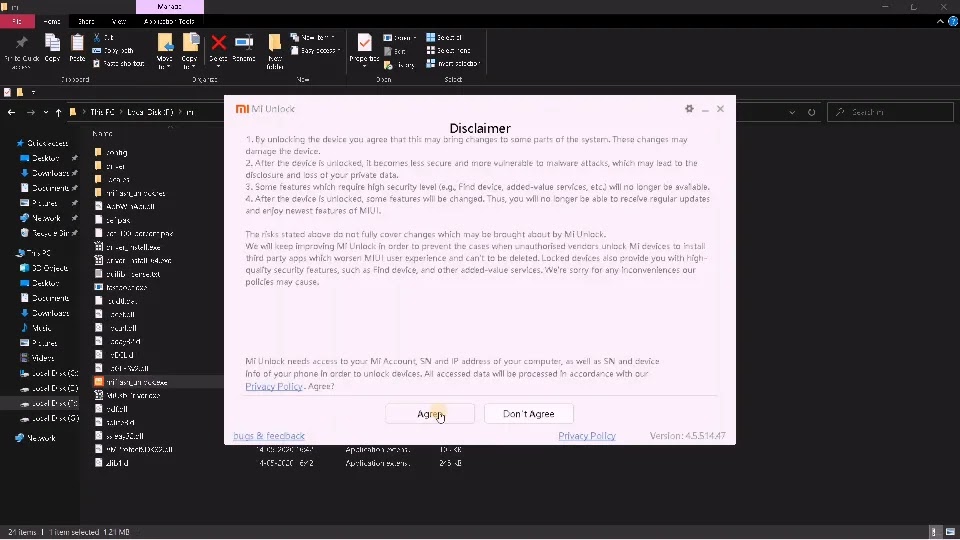Open the Move to dropdown
This screenshot has width=960, height=540.
(165, 51)
